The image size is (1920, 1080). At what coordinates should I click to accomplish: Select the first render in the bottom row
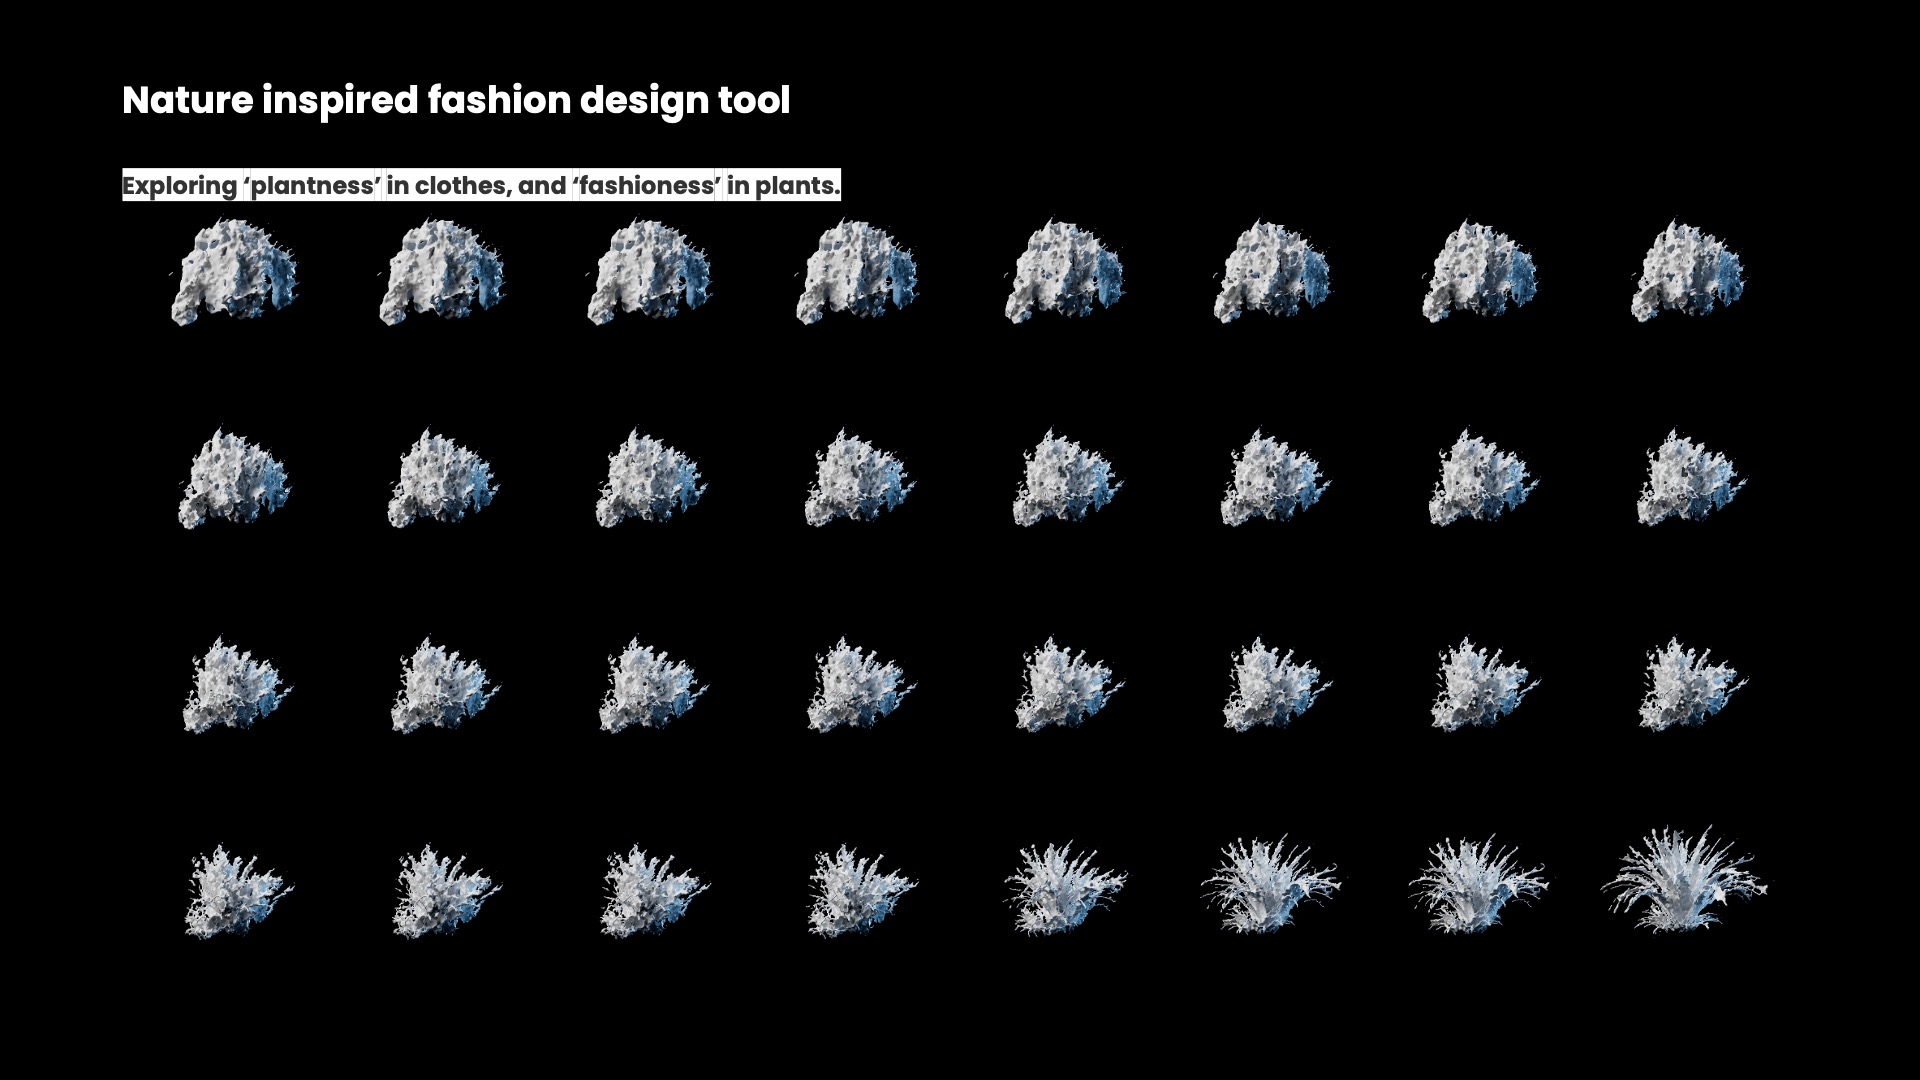(239, 891)
